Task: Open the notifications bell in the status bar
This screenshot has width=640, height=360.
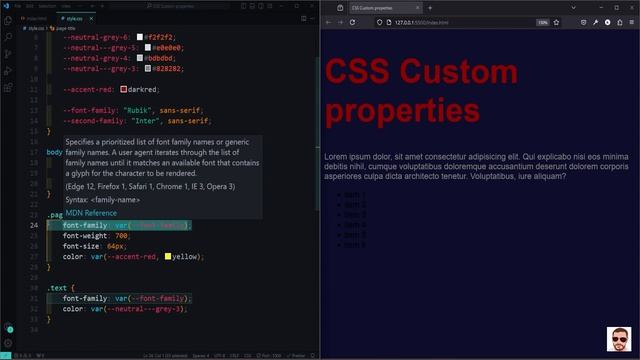Action: click(313, 356)
